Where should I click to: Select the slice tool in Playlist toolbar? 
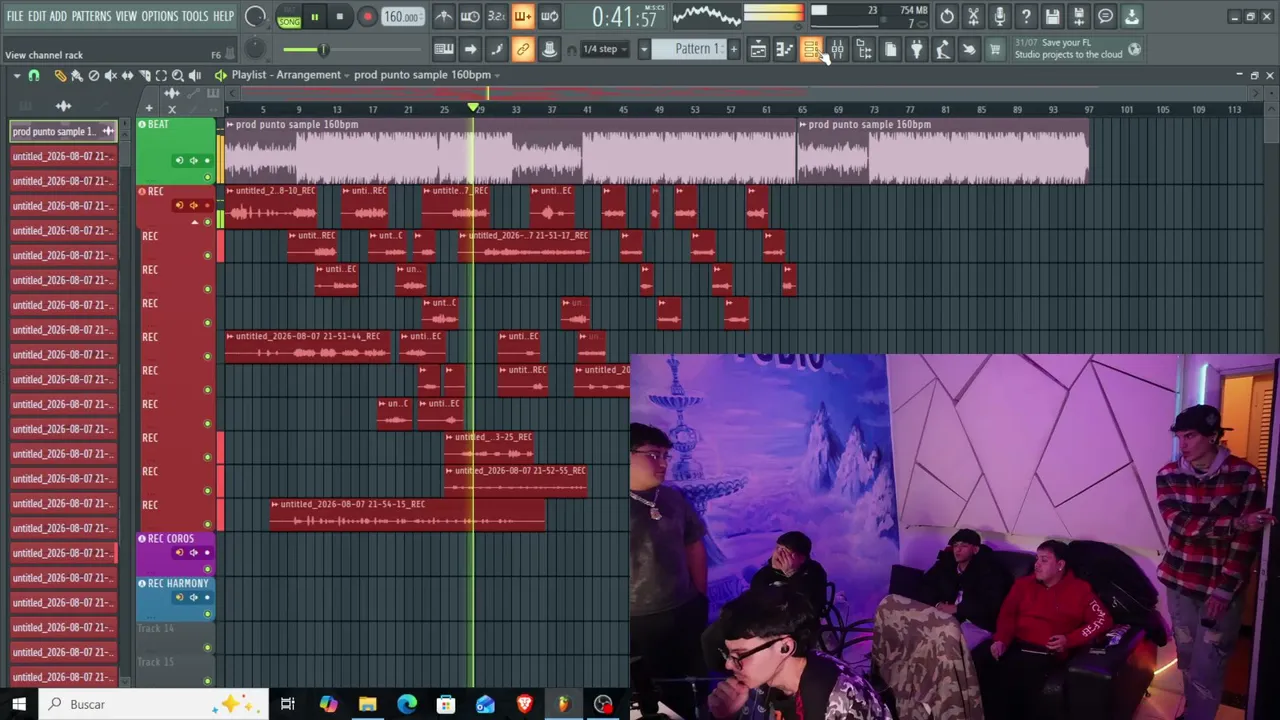pyautogui.click(x=144, y=75)
